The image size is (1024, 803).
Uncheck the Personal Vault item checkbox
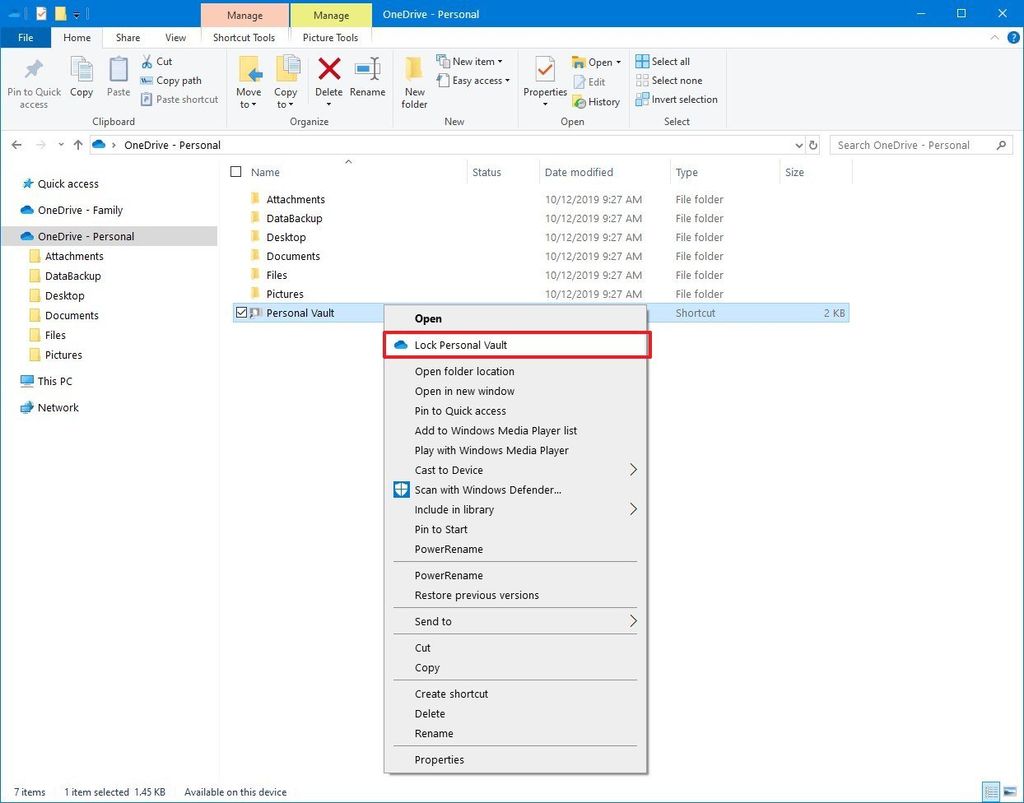(x=241, y=312)
